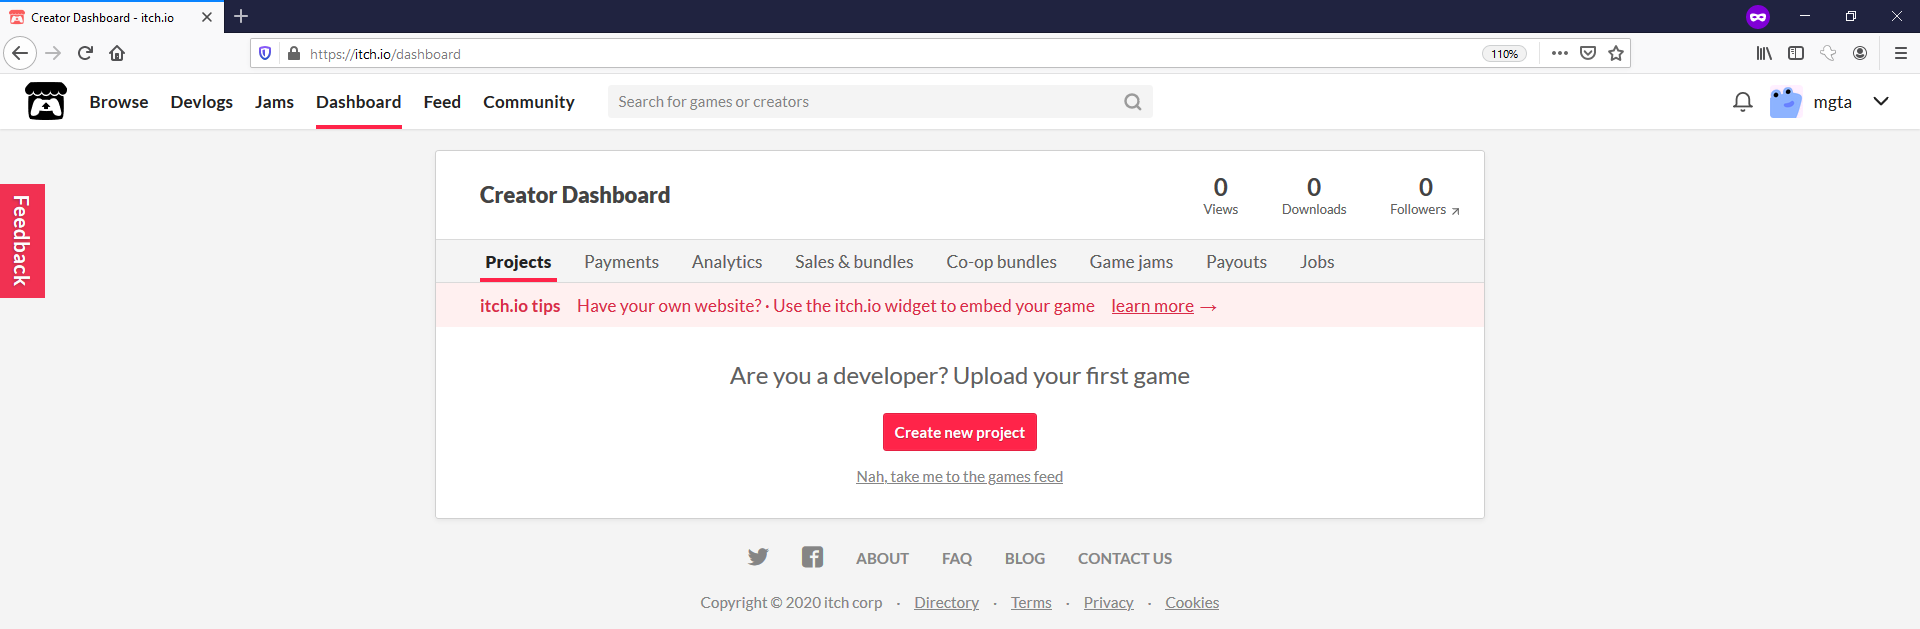This screenshot has height=629, width=1920.
Task: Open the notifications bell
Action: point(1743,102)
